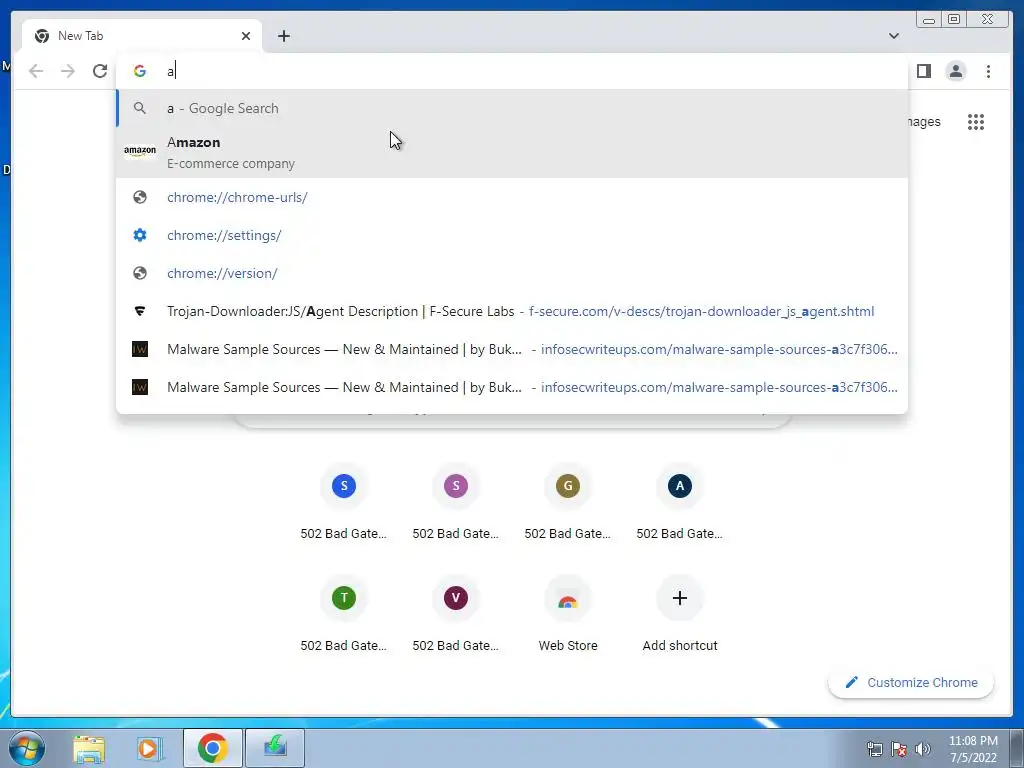The height and width of the screenshot is (768, 1024).
Task: Open File Explorer from taskbar
Action: (x=89, y=748)
